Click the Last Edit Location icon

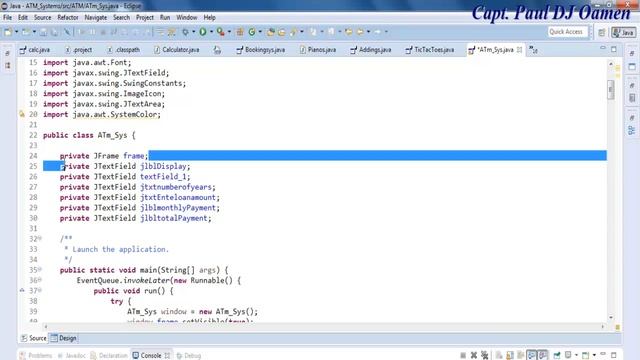pos(348,32)
